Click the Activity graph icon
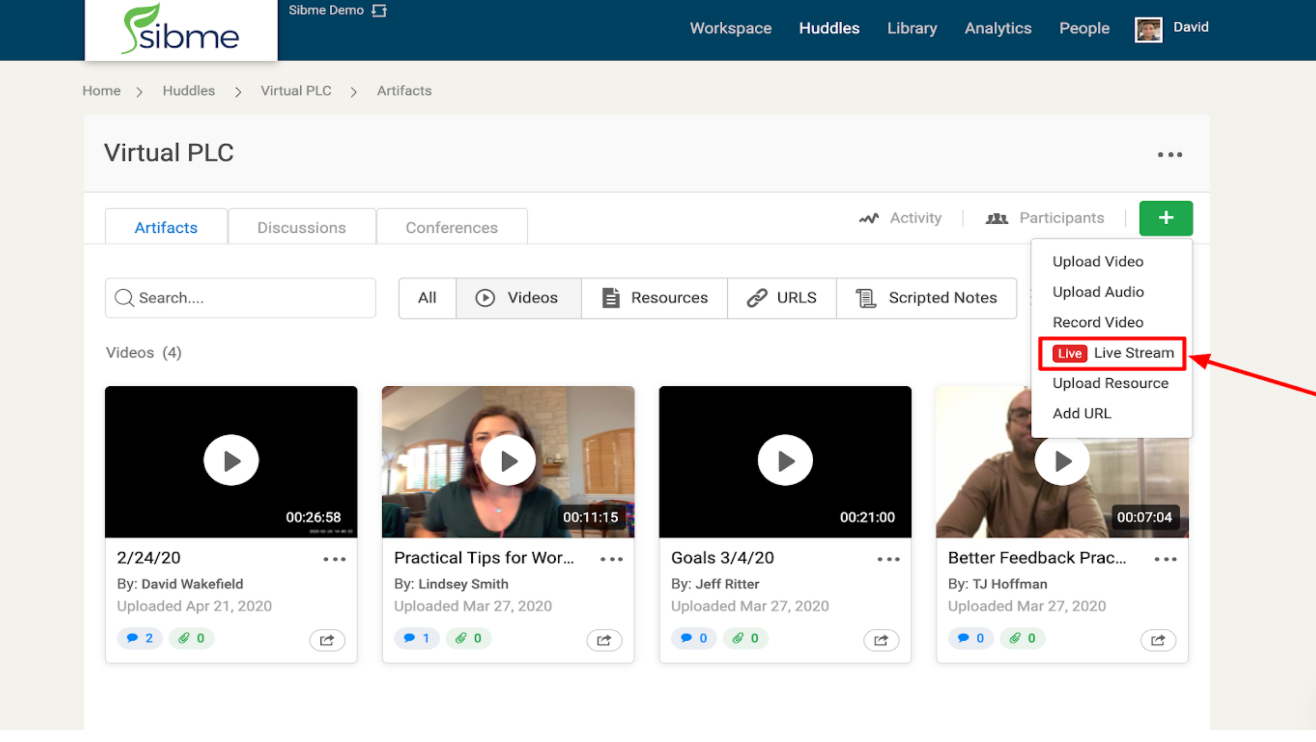This screenshot has width=1316, height=742. pyautogui.click(x=869, y=218)
